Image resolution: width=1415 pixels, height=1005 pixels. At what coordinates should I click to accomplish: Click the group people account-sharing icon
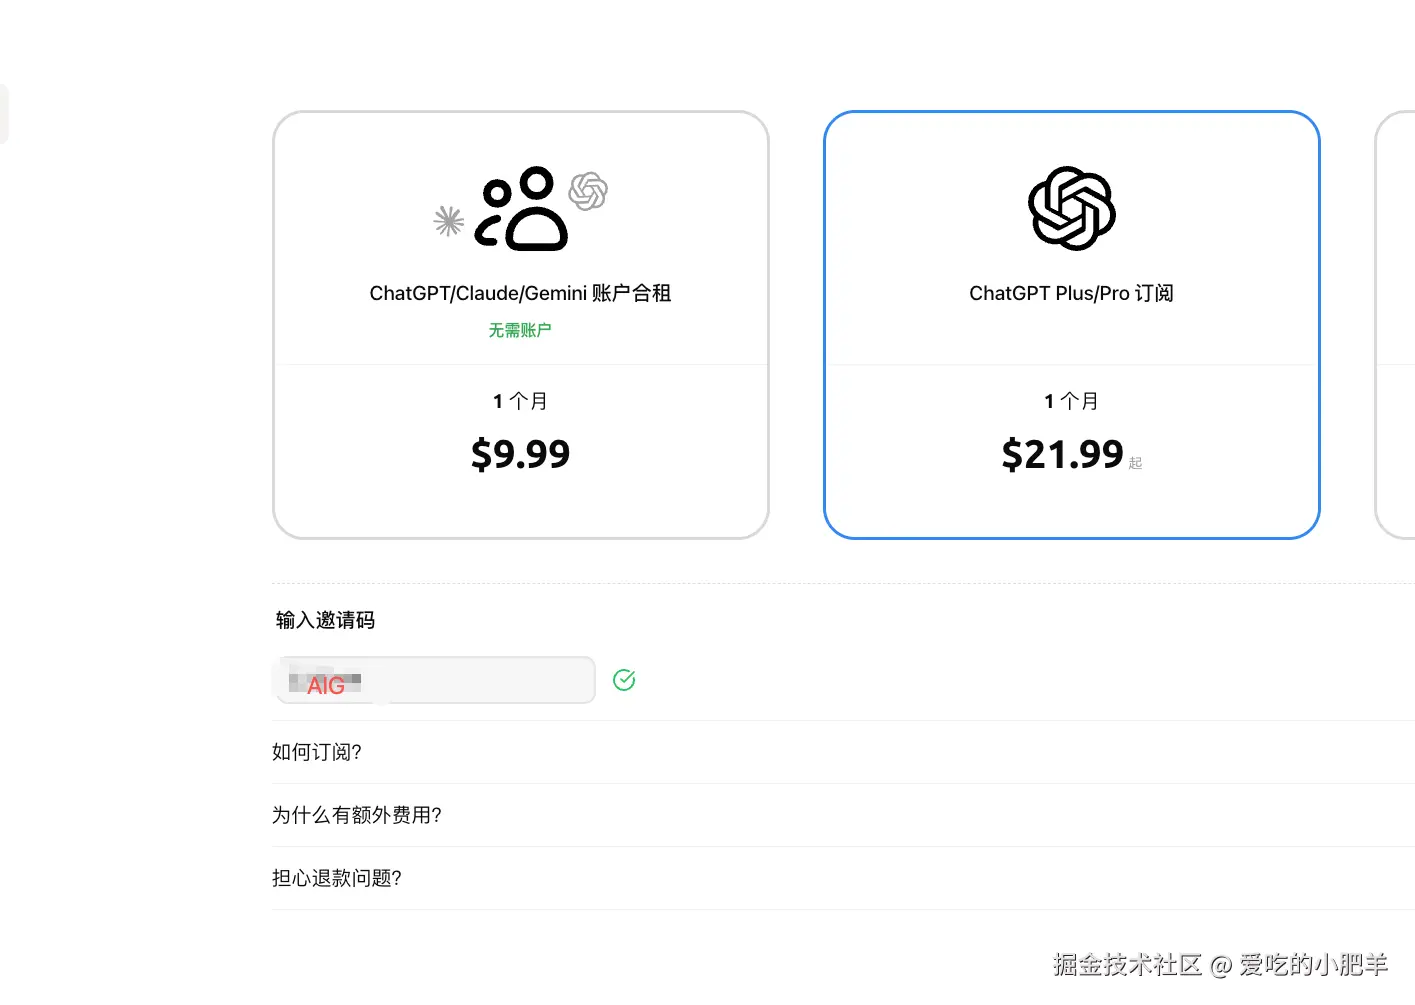pyautogui.click(x=521, y=208)
